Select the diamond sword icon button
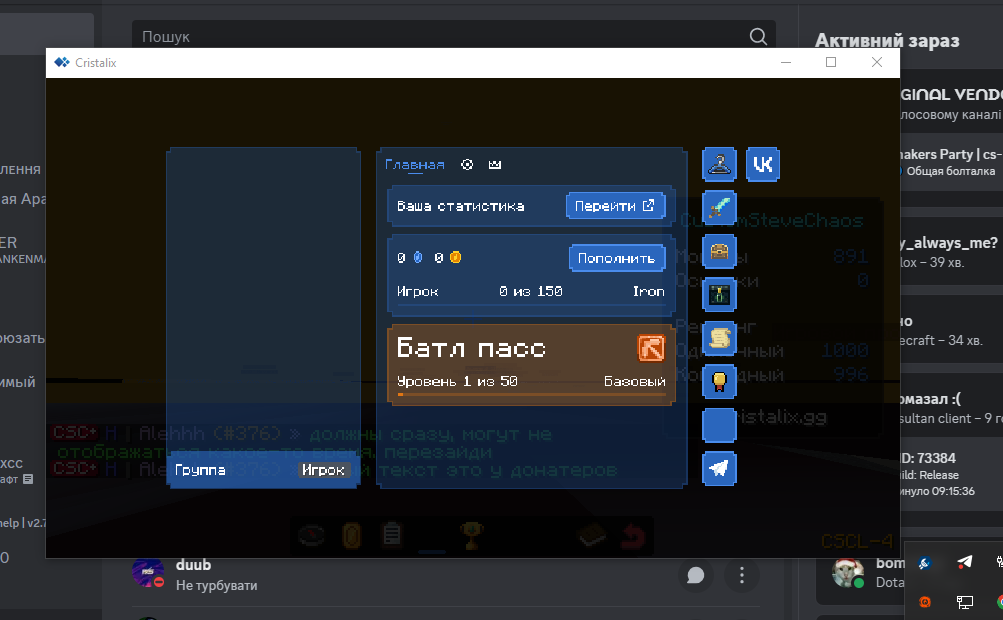The width and height of the screenshot is (1003, 620). pos(719,208)
